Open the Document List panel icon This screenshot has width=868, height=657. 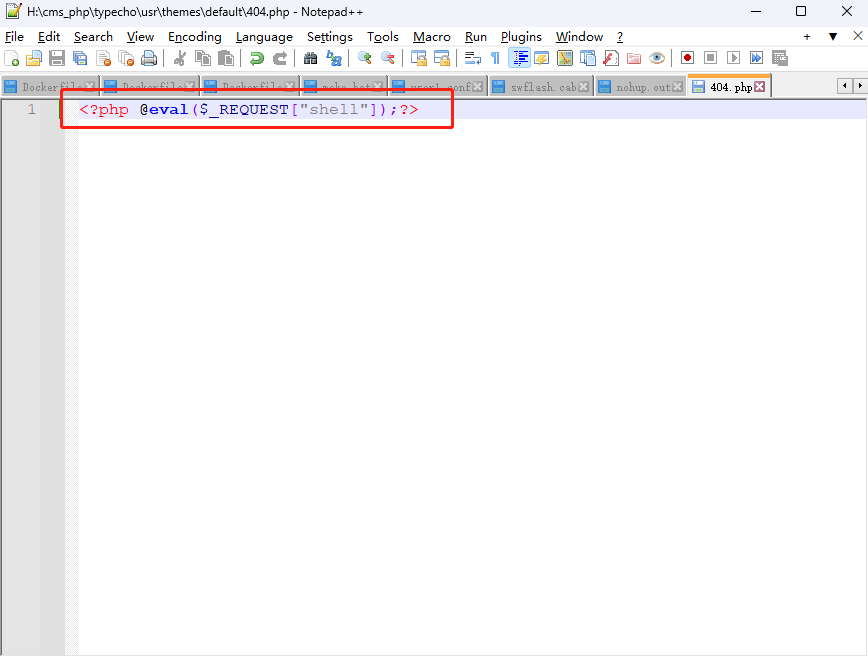587,58
